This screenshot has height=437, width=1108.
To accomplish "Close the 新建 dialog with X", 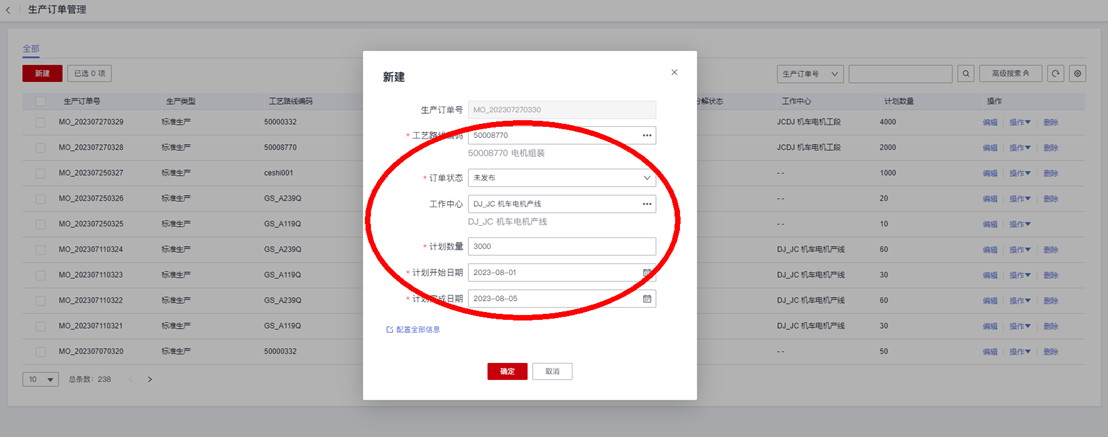I will click(x=674, y=72).
